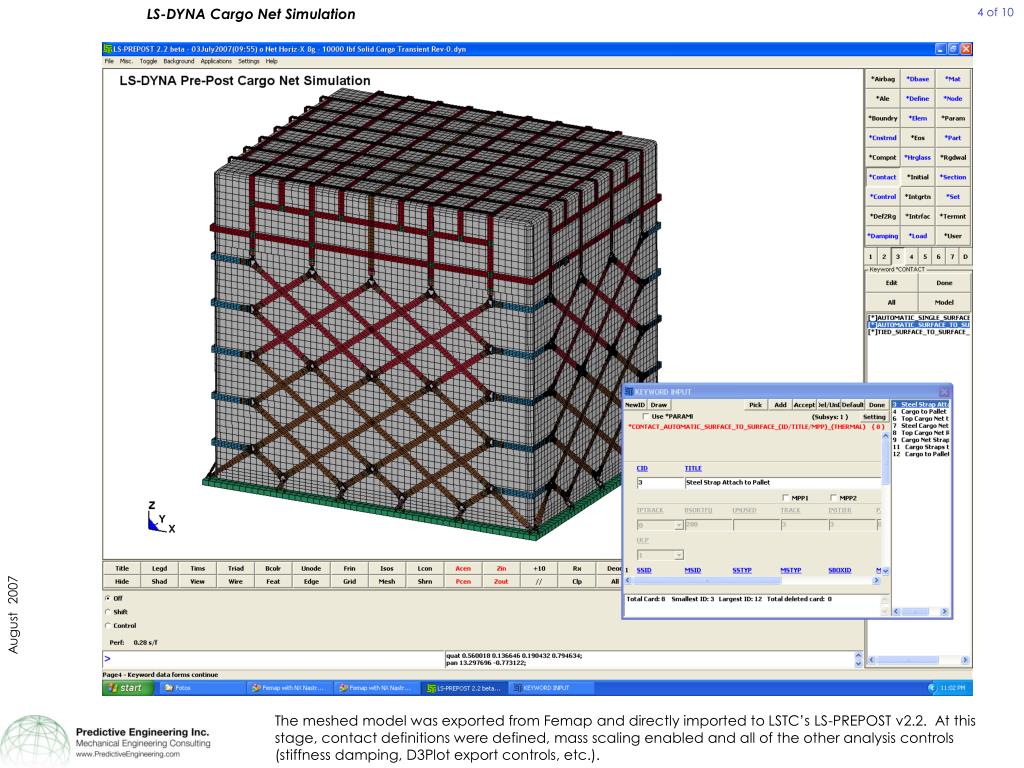
Task: Open the *Airbag keyword button
Action: (883, 79)
